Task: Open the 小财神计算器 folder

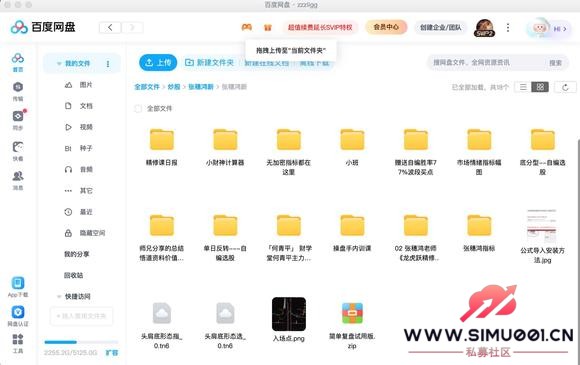Action: pos(225,147)
